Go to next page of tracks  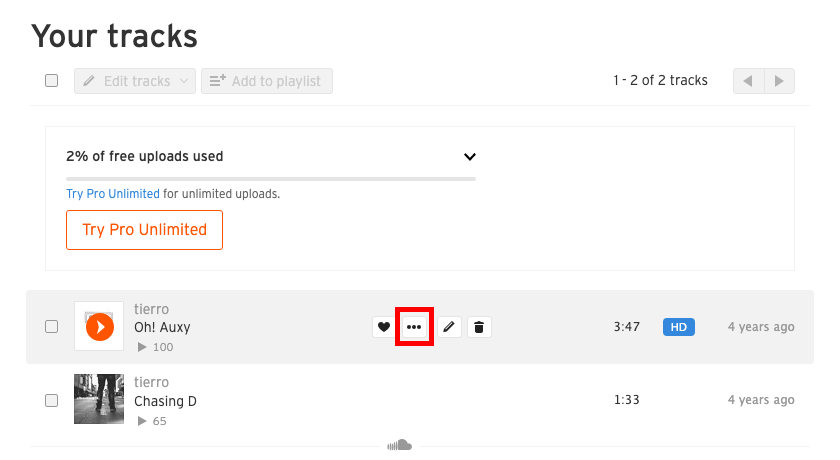[780, 81]
